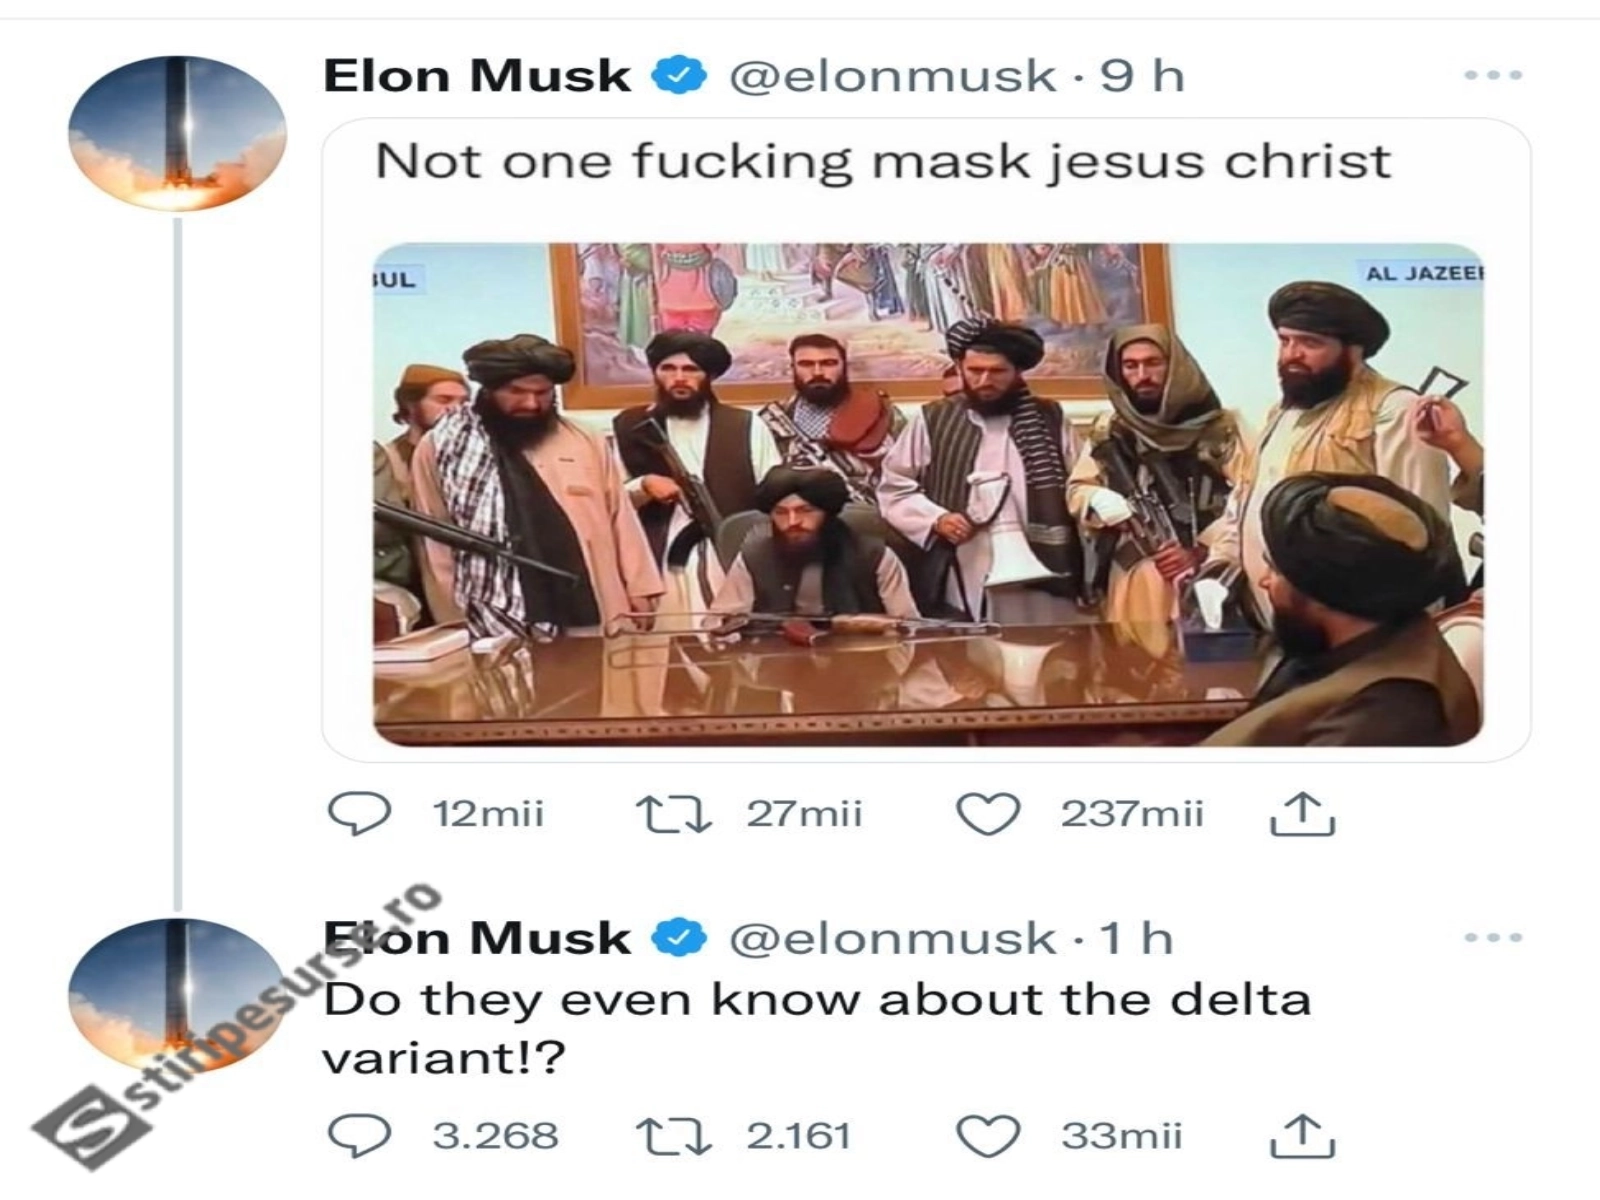Click the verified badge on second tweet
The height and width of the screenshot is (1200, 1600).
(680, 939)
